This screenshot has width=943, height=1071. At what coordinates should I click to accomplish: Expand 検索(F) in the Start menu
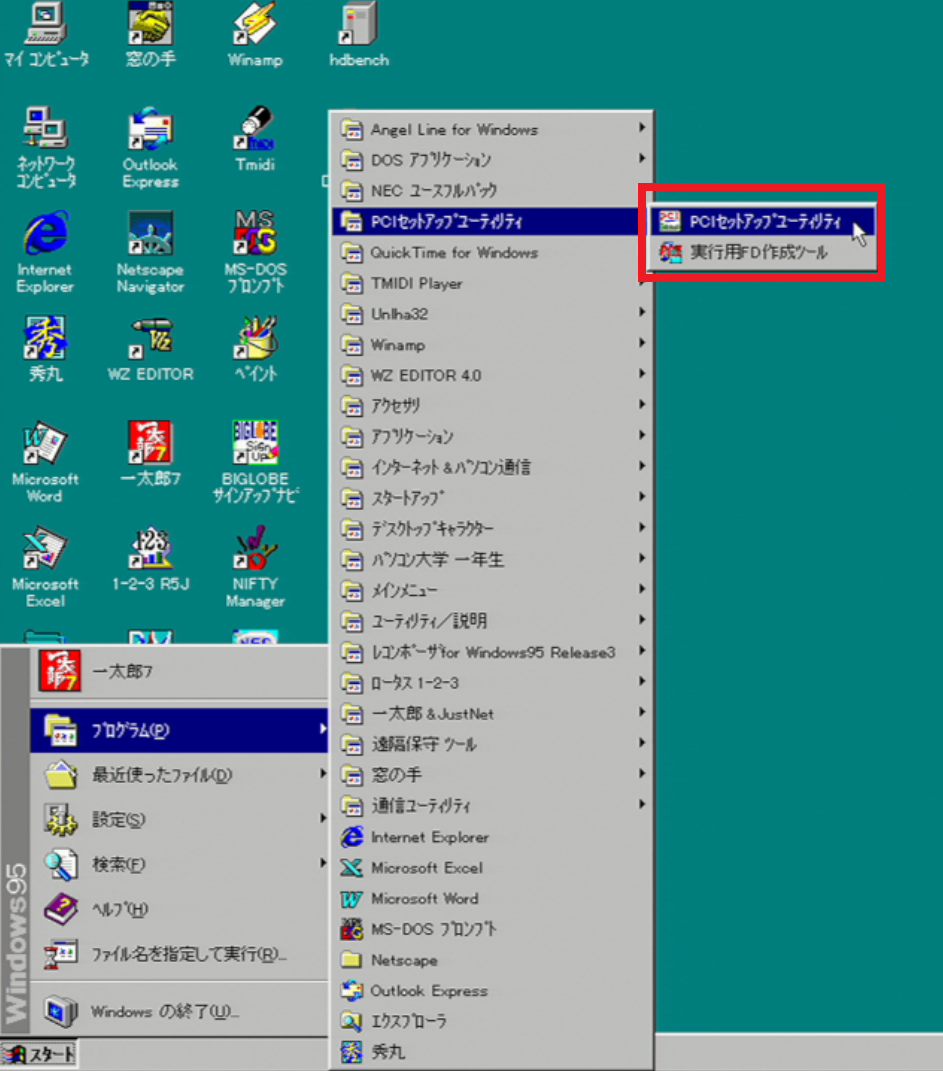pos(179,864)
